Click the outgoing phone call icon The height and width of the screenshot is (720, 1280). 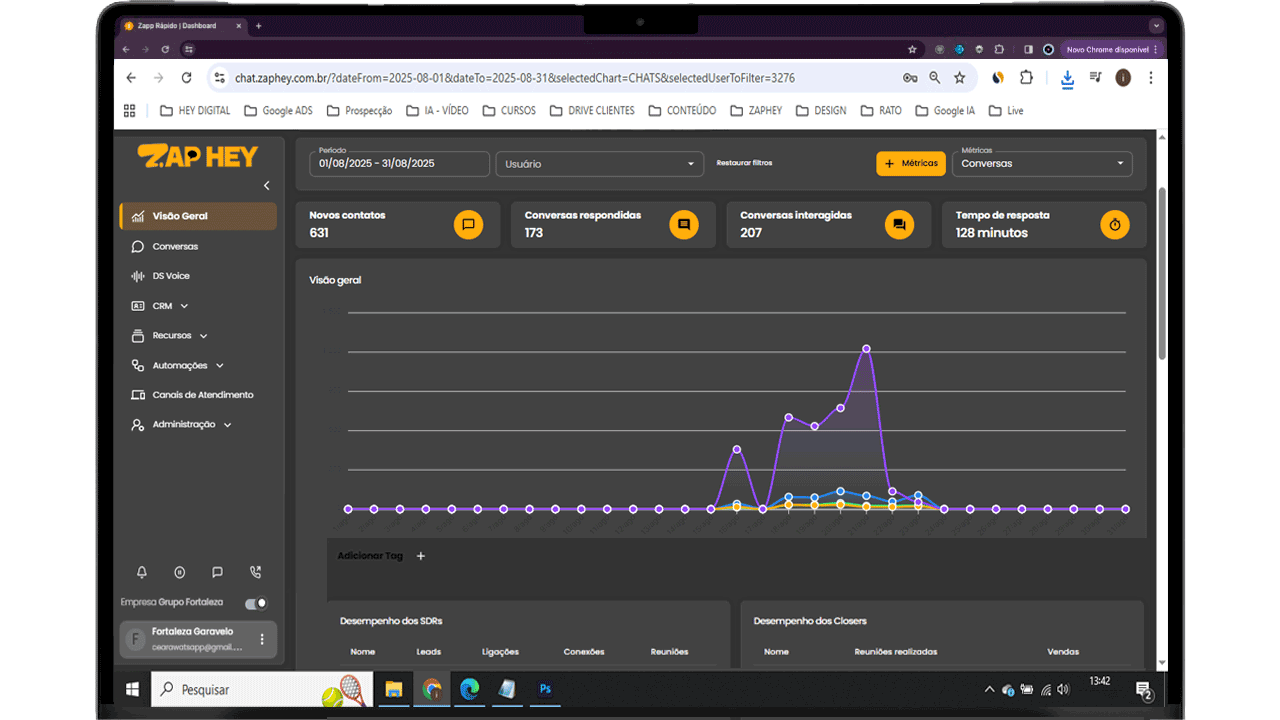(256, 573)
